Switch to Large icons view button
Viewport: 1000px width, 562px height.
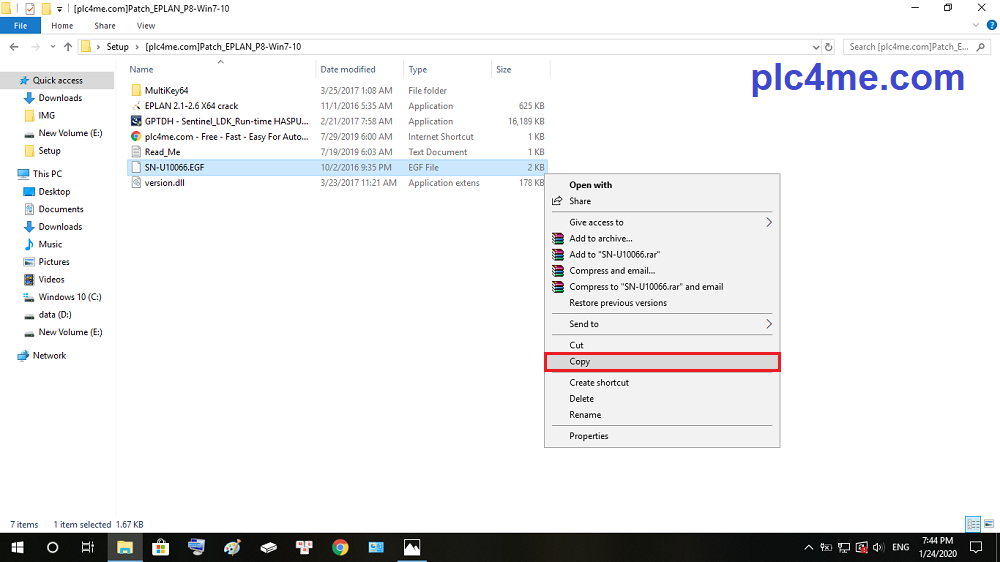coord(986,524)
